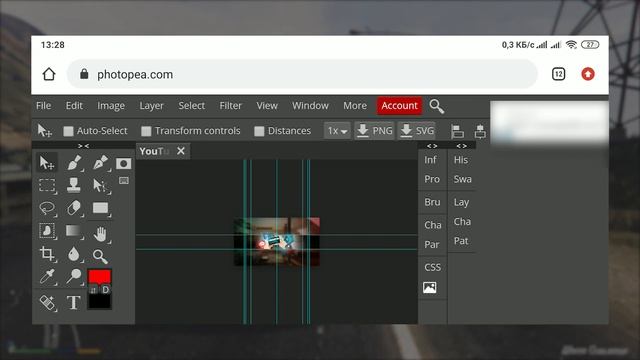Screen dimensions: 640x360
Task: Open the More menu
Action: tap(355, 106)
